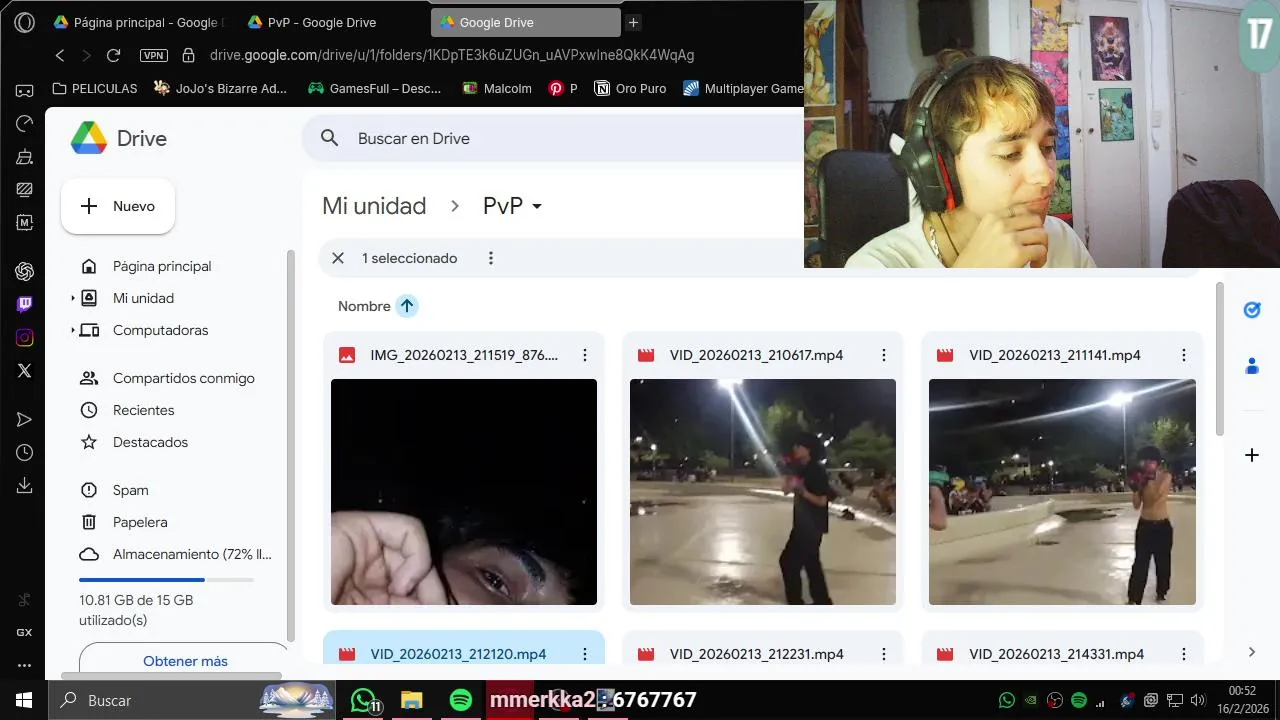Open the Windows Start menu
The image size is (1280, 720).
[24, 700]
